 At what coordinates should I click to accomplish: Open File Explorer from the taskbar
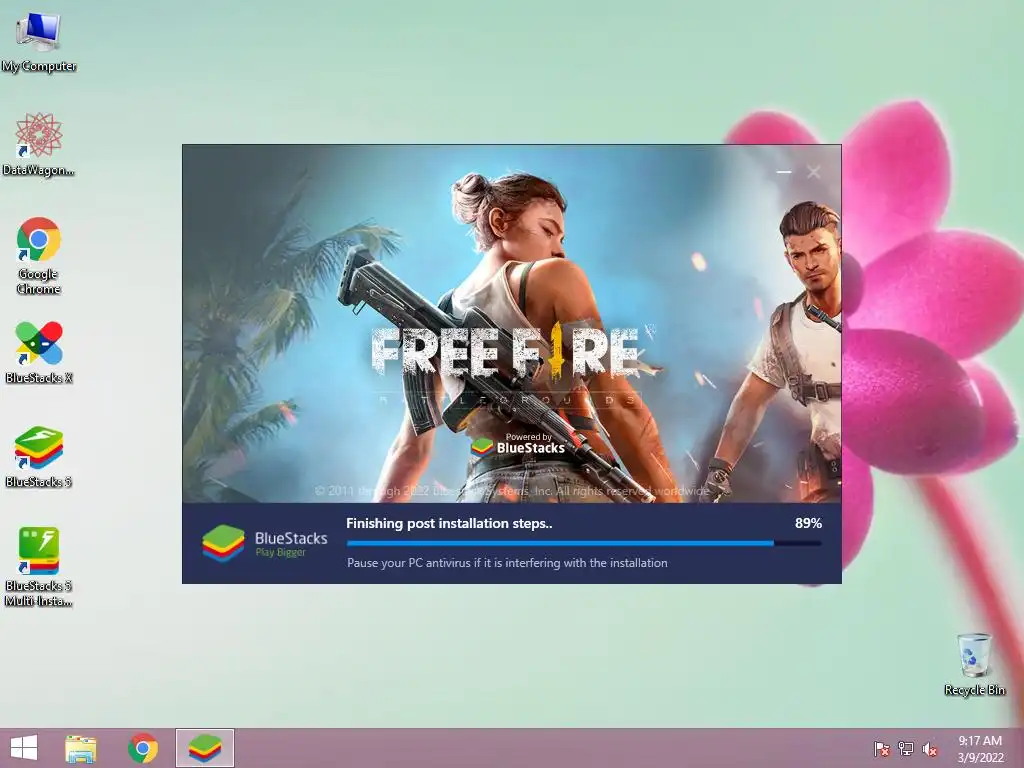(81, 748)
